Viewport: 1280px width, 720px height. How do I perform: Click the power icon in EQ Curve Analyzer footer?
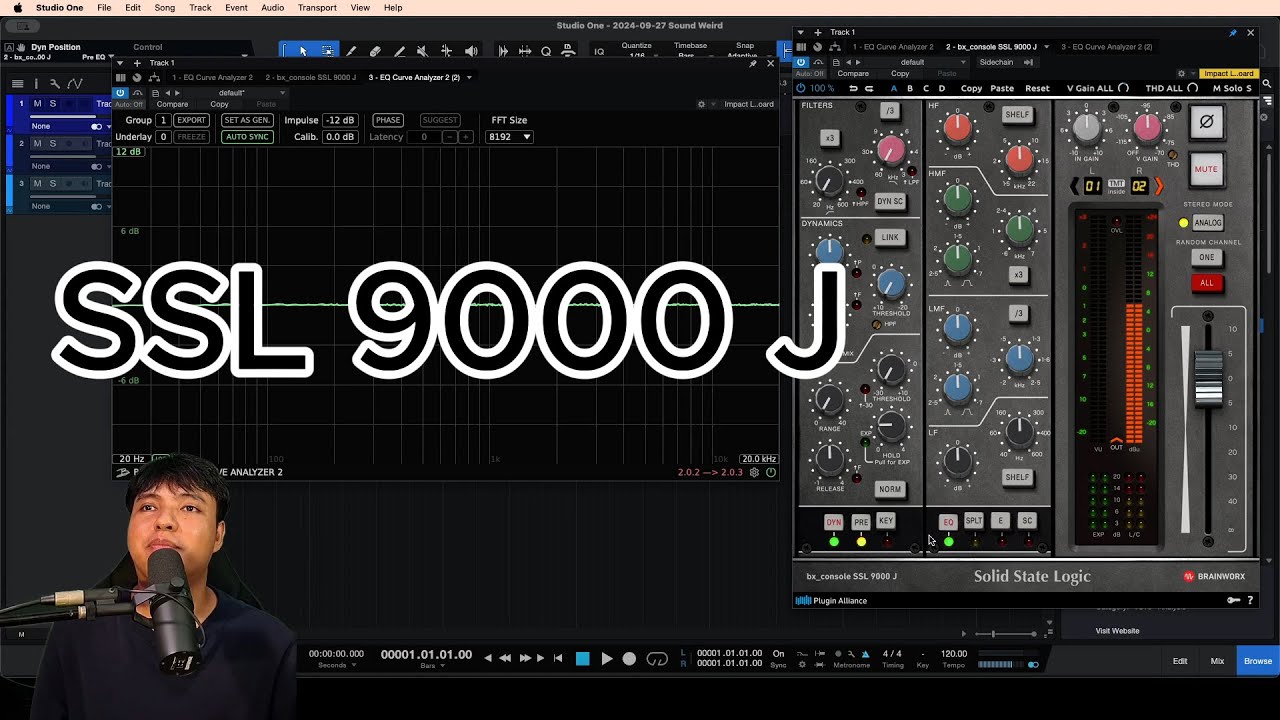click(x=770, y=472)
